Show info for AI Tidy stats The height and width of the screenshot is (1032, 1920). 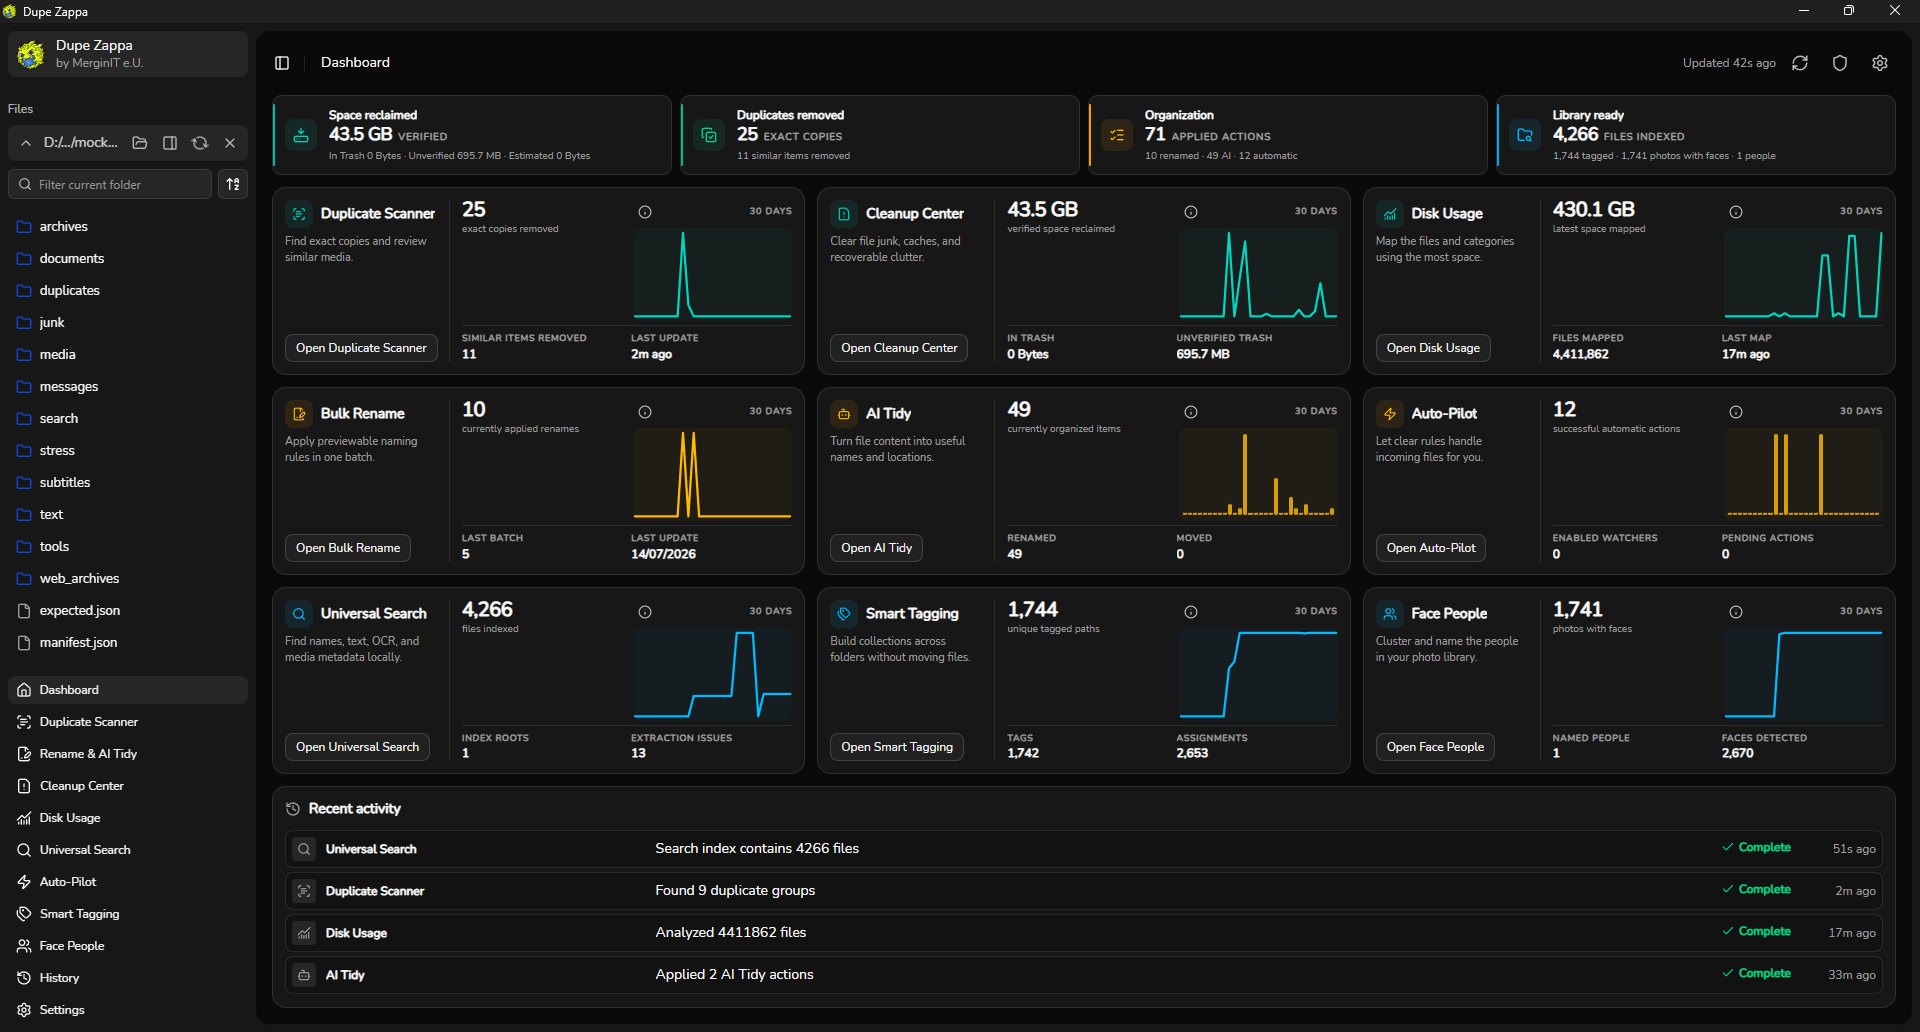click(x=1191, y=412)
